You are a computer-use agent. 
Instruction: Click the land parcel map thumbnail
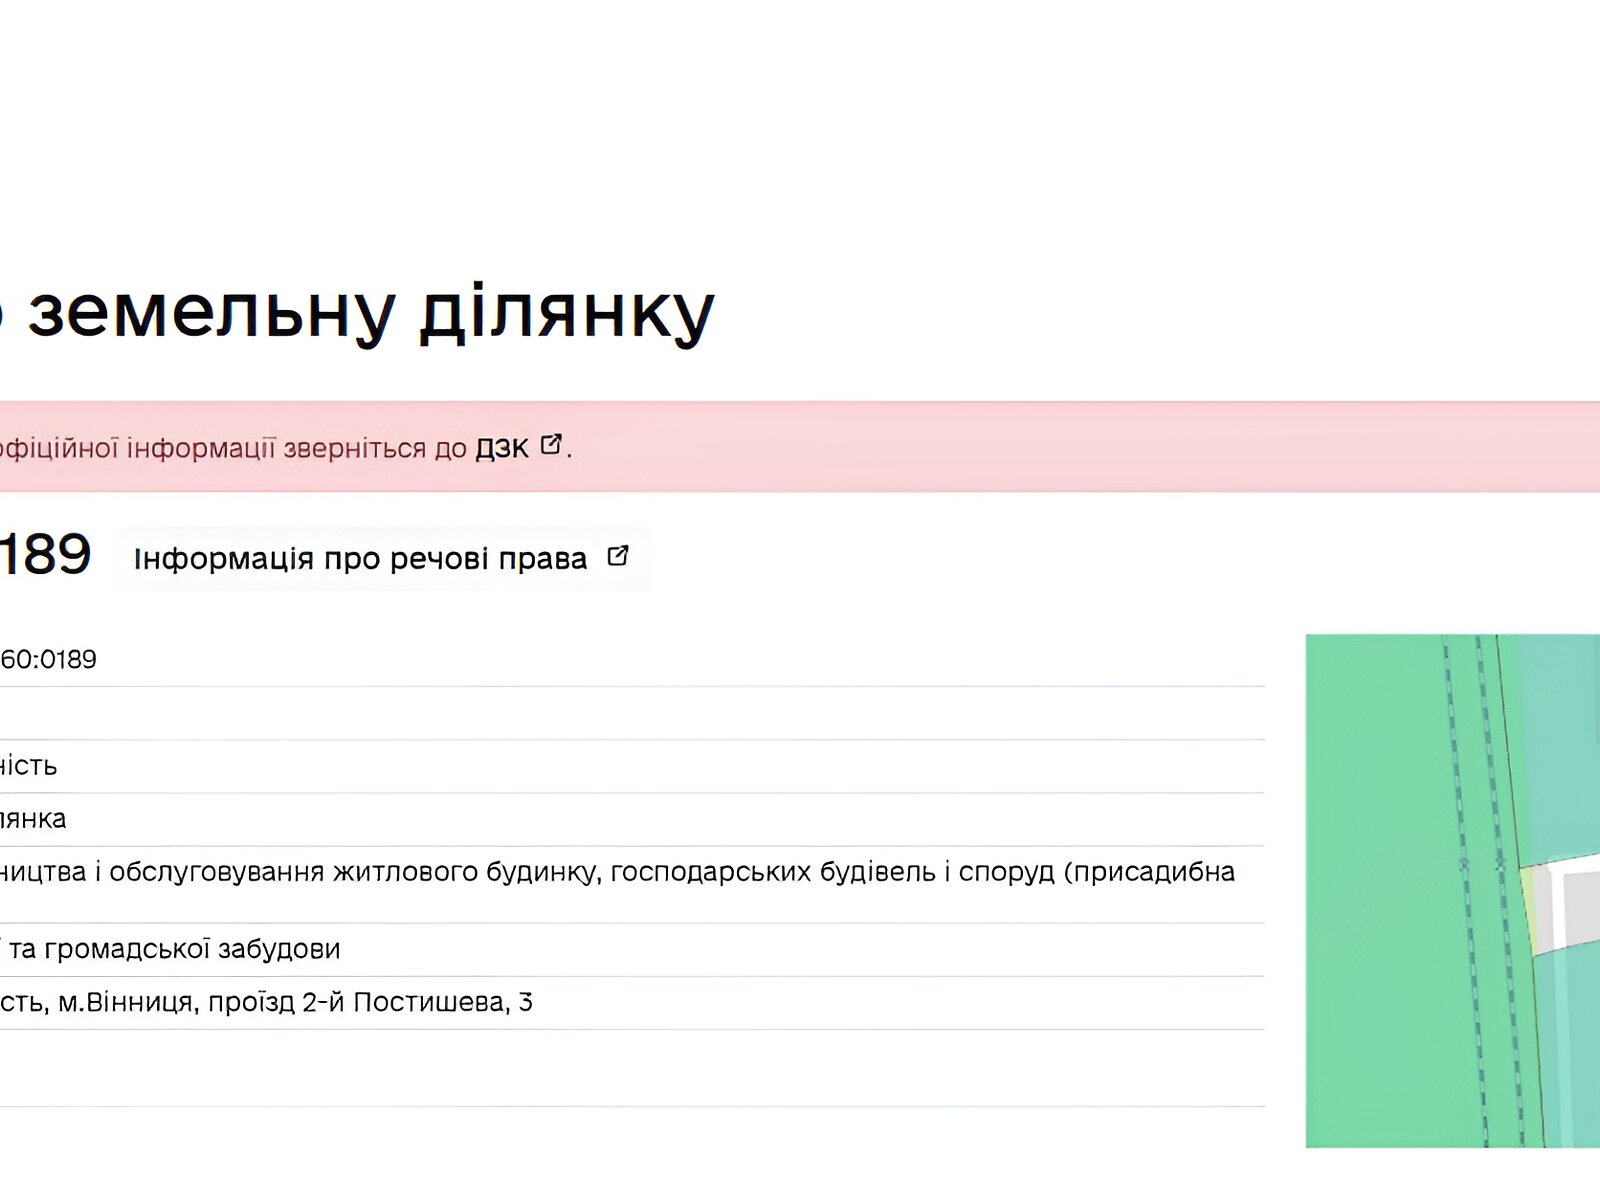[x=1453, y=891]
